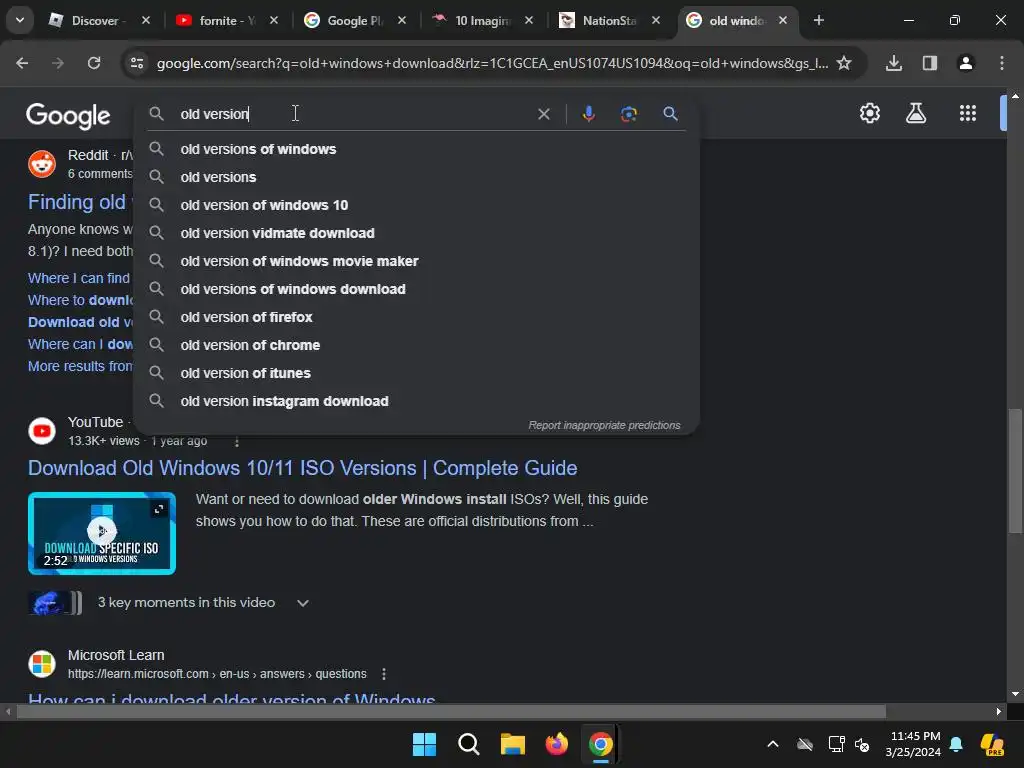Open File Explorer from taskbar
This screenshot has width=1024, height=768.
pyautogui.click(x=513, y=744)
